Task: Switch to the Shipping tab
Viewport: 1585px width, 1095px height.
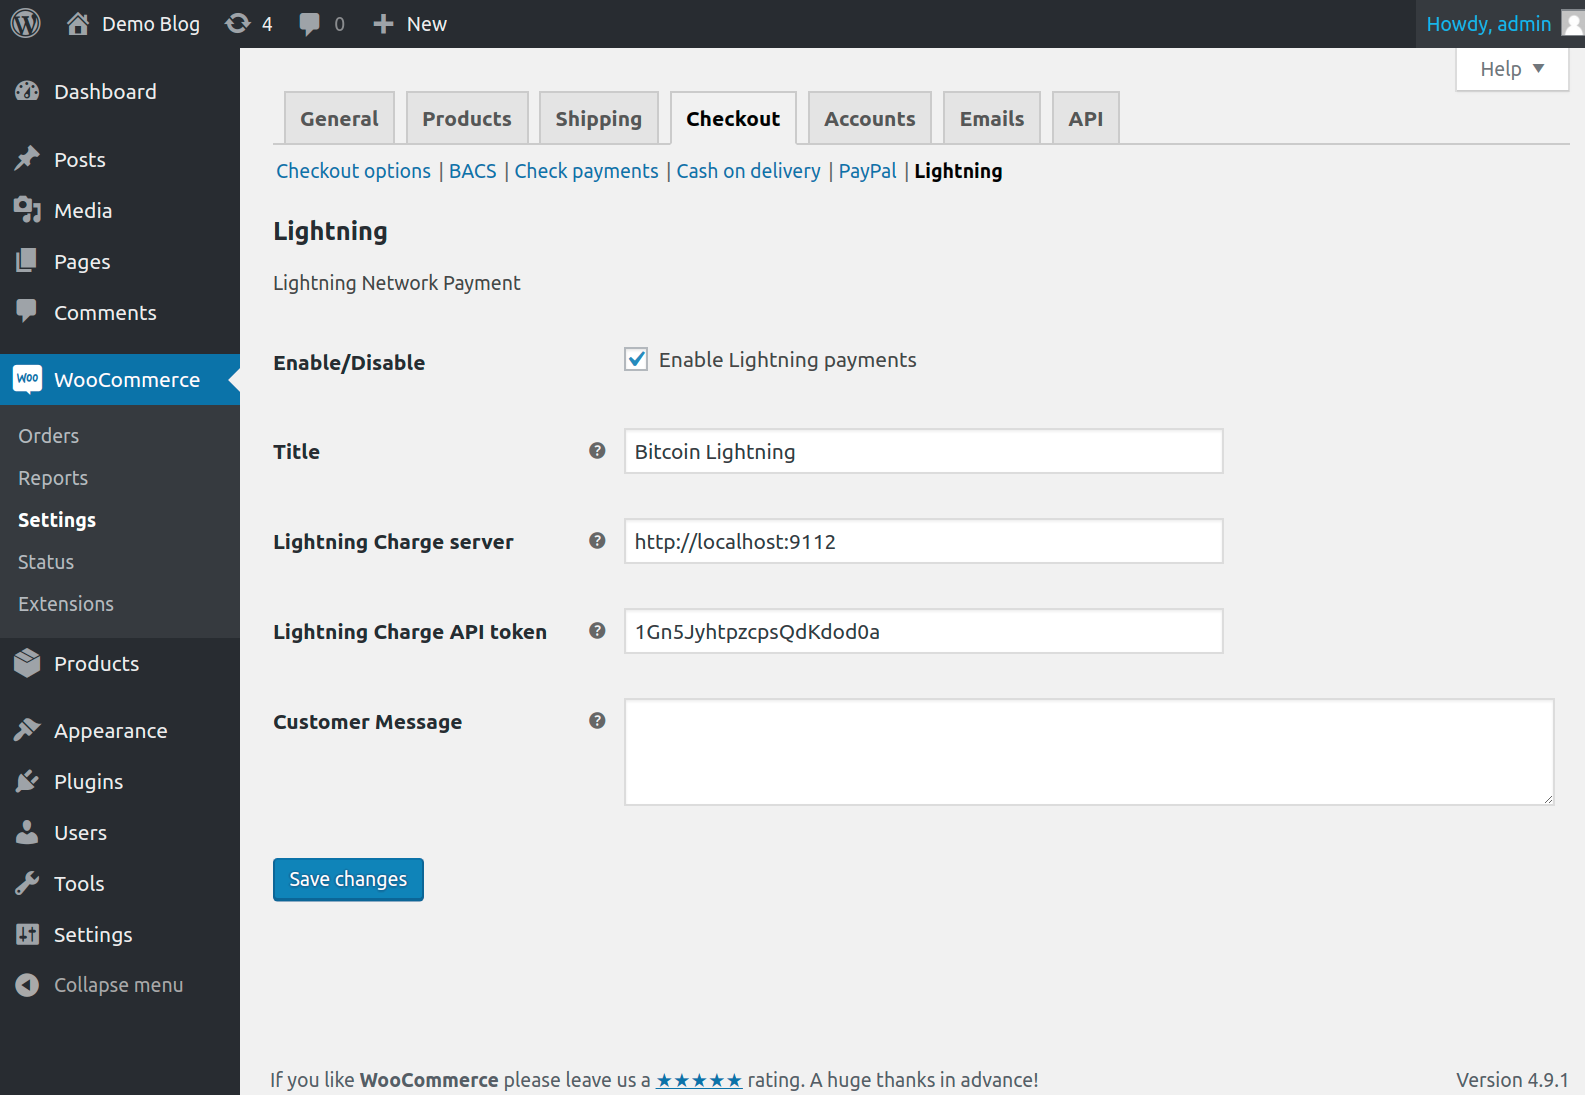Action: [598, 119]
